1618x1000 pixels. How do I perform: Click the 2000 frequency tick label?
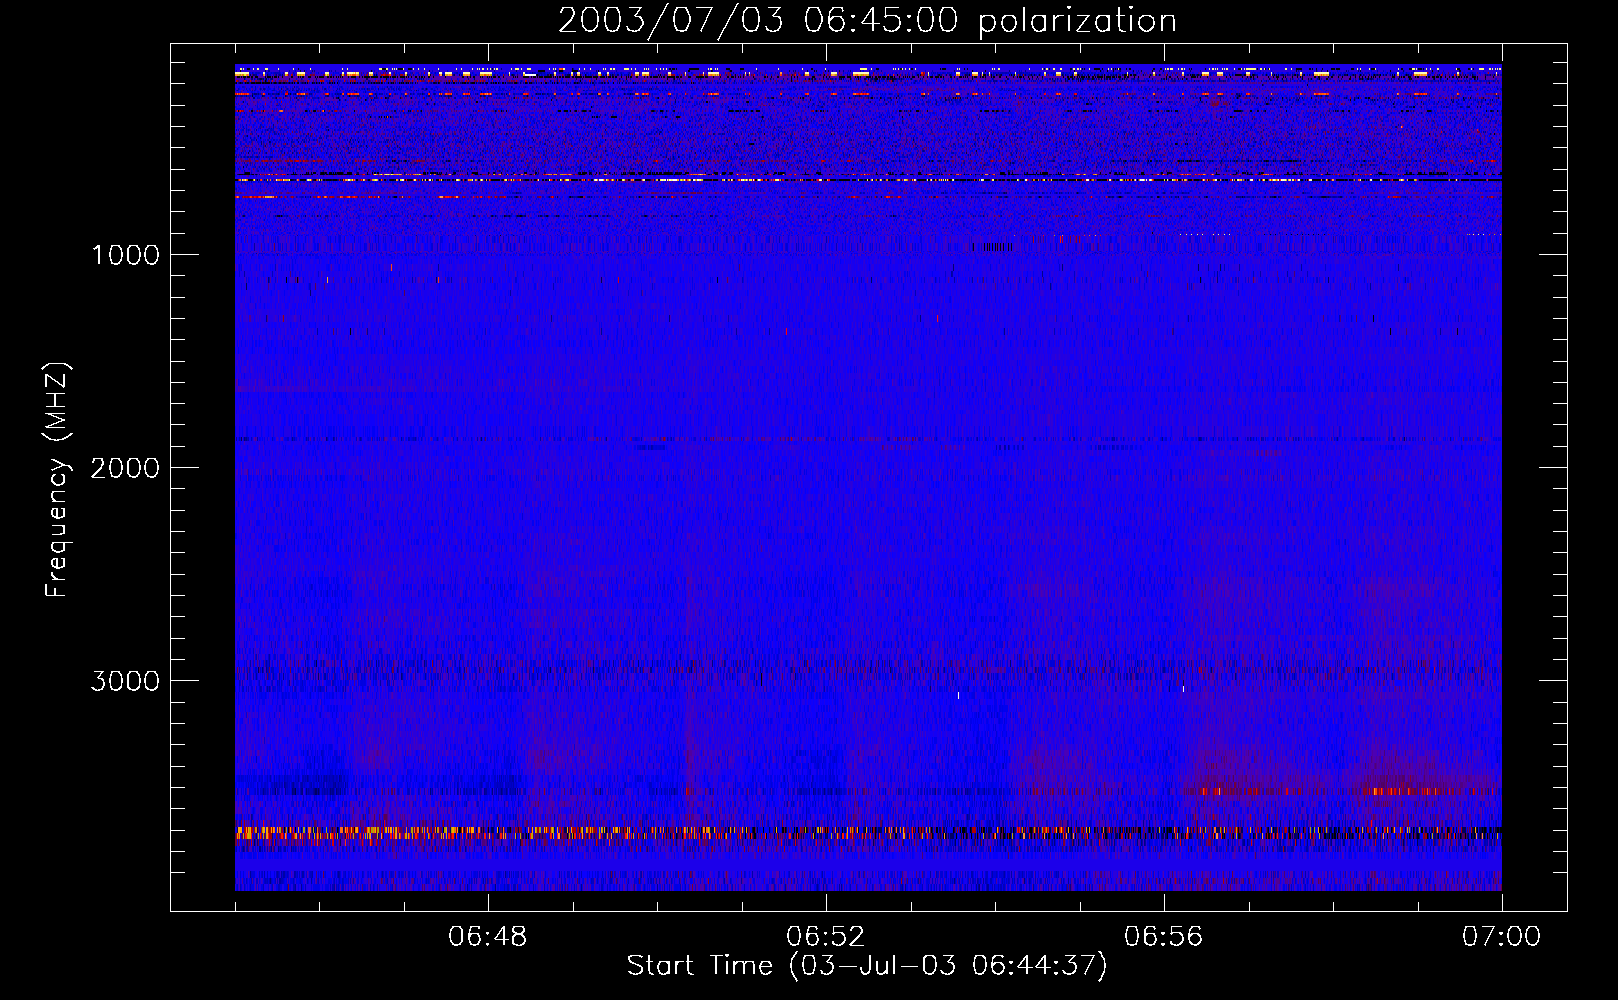click(x=125, y=468)
